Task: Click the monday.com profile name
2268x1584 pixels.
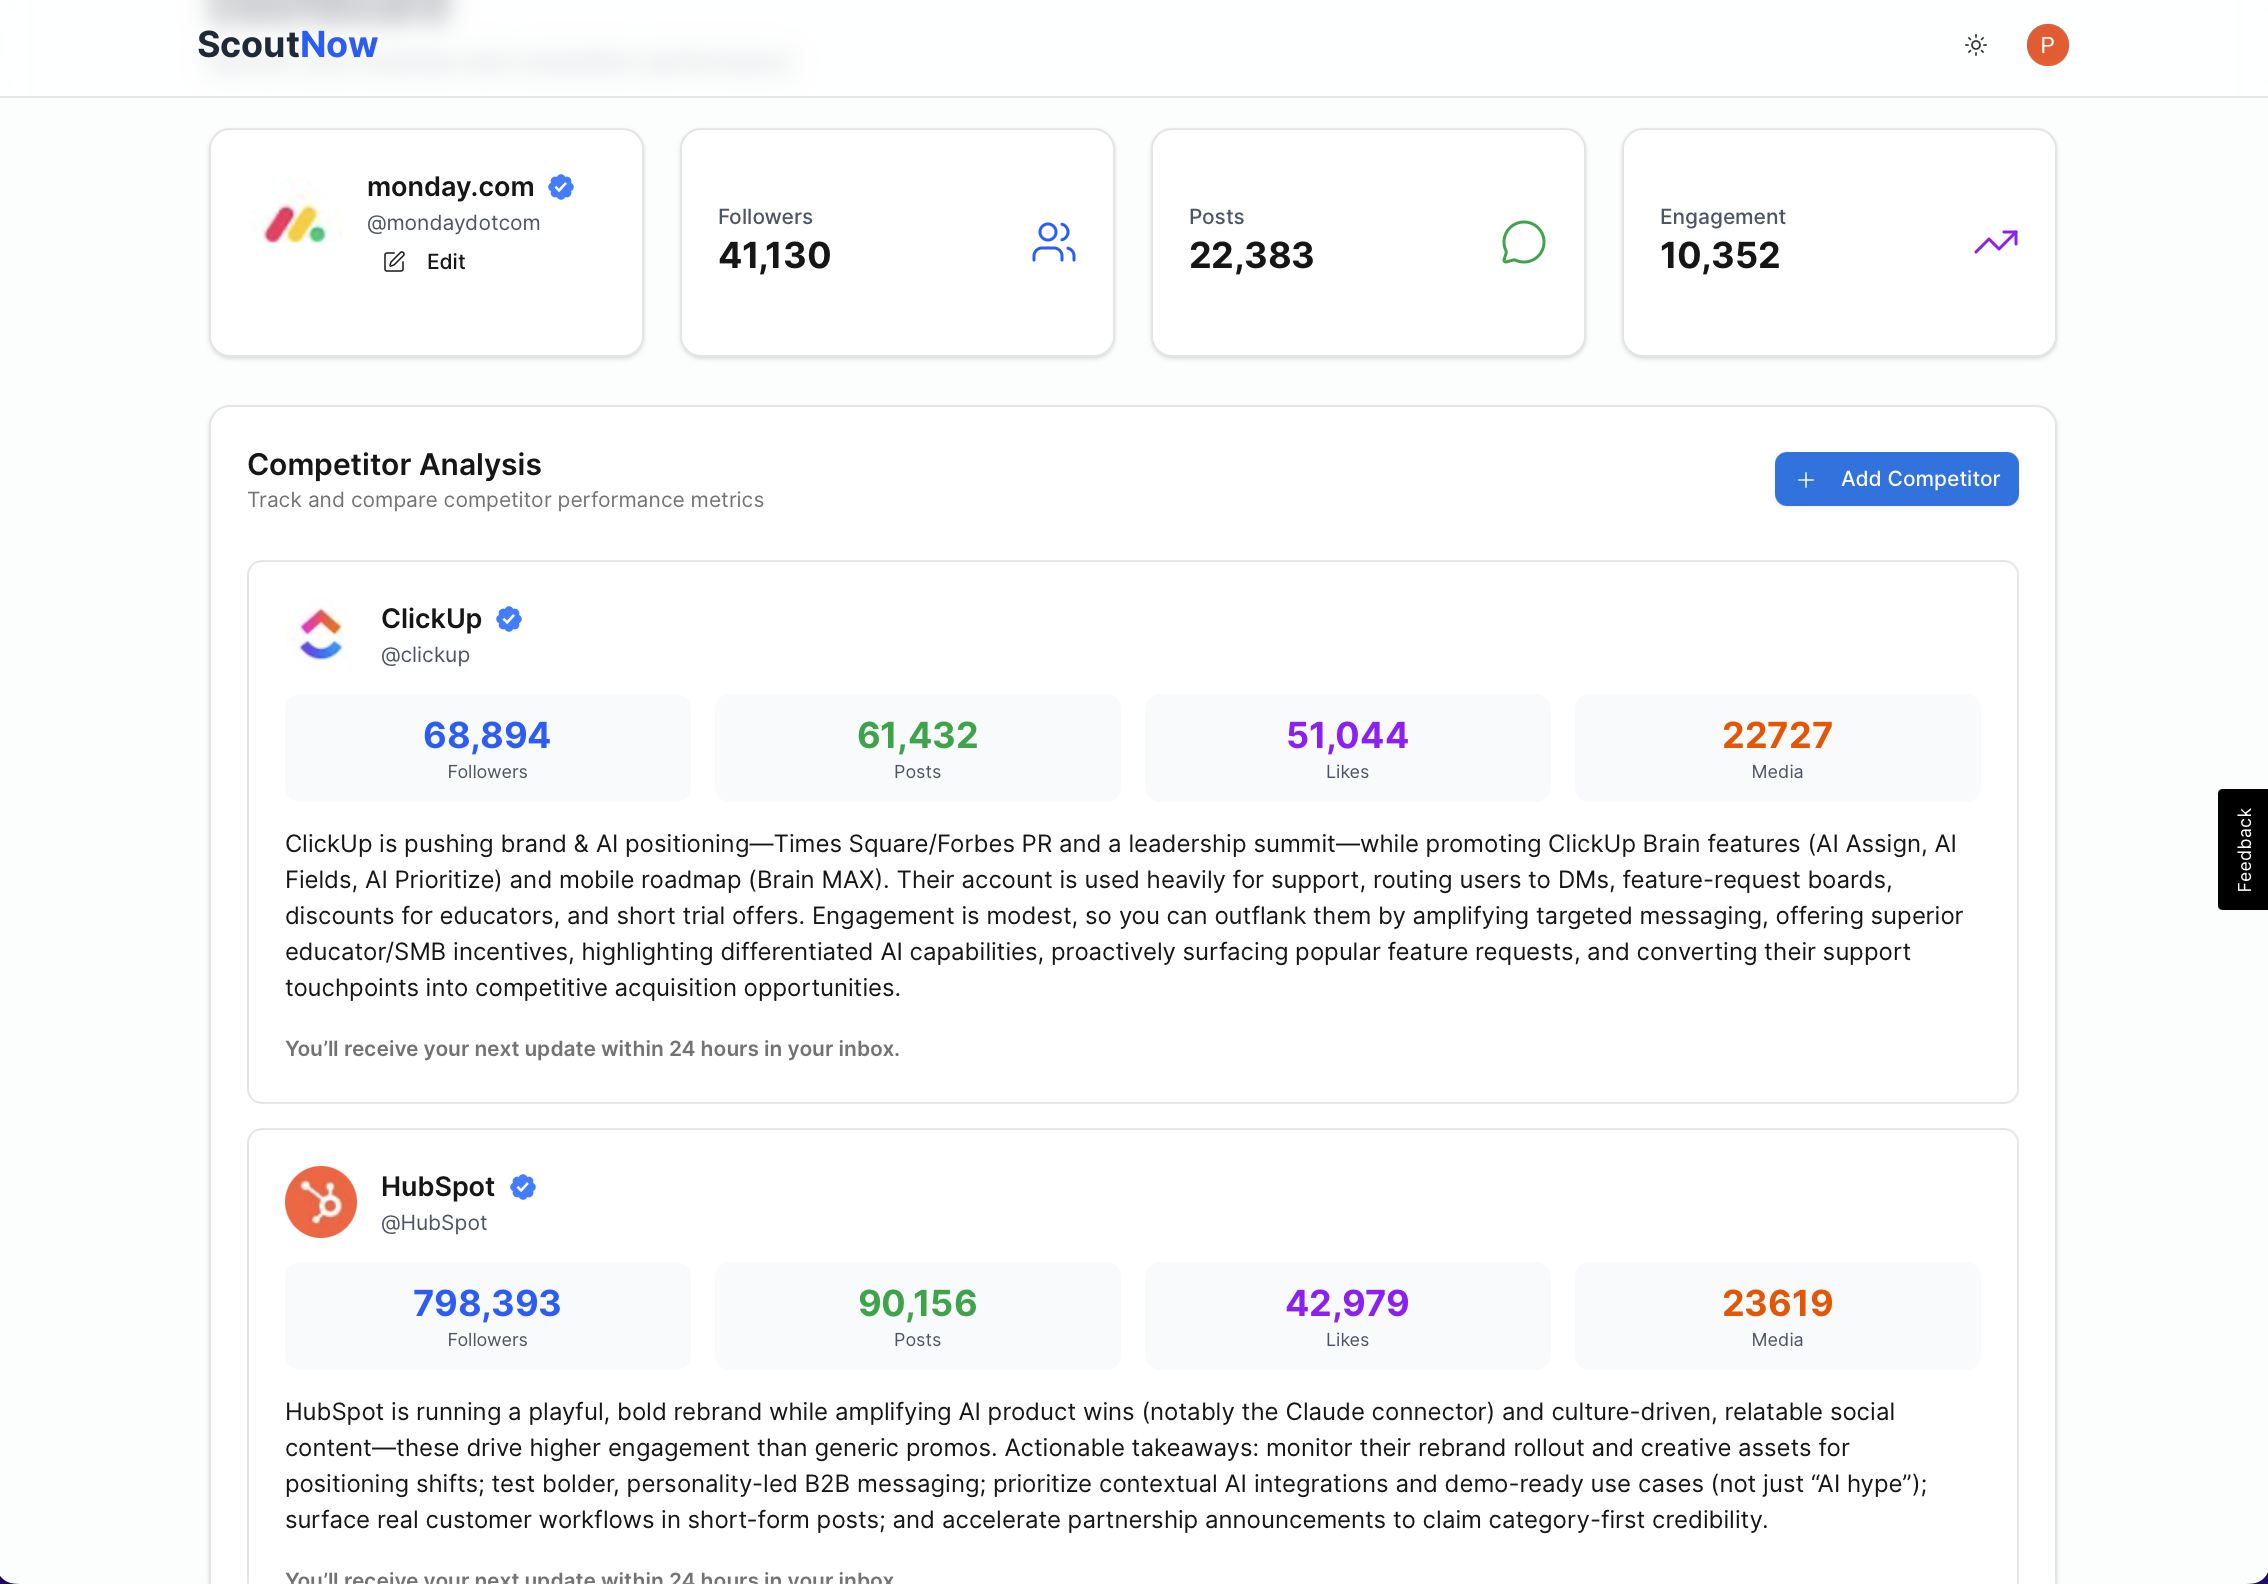Action: pos(450,187)
